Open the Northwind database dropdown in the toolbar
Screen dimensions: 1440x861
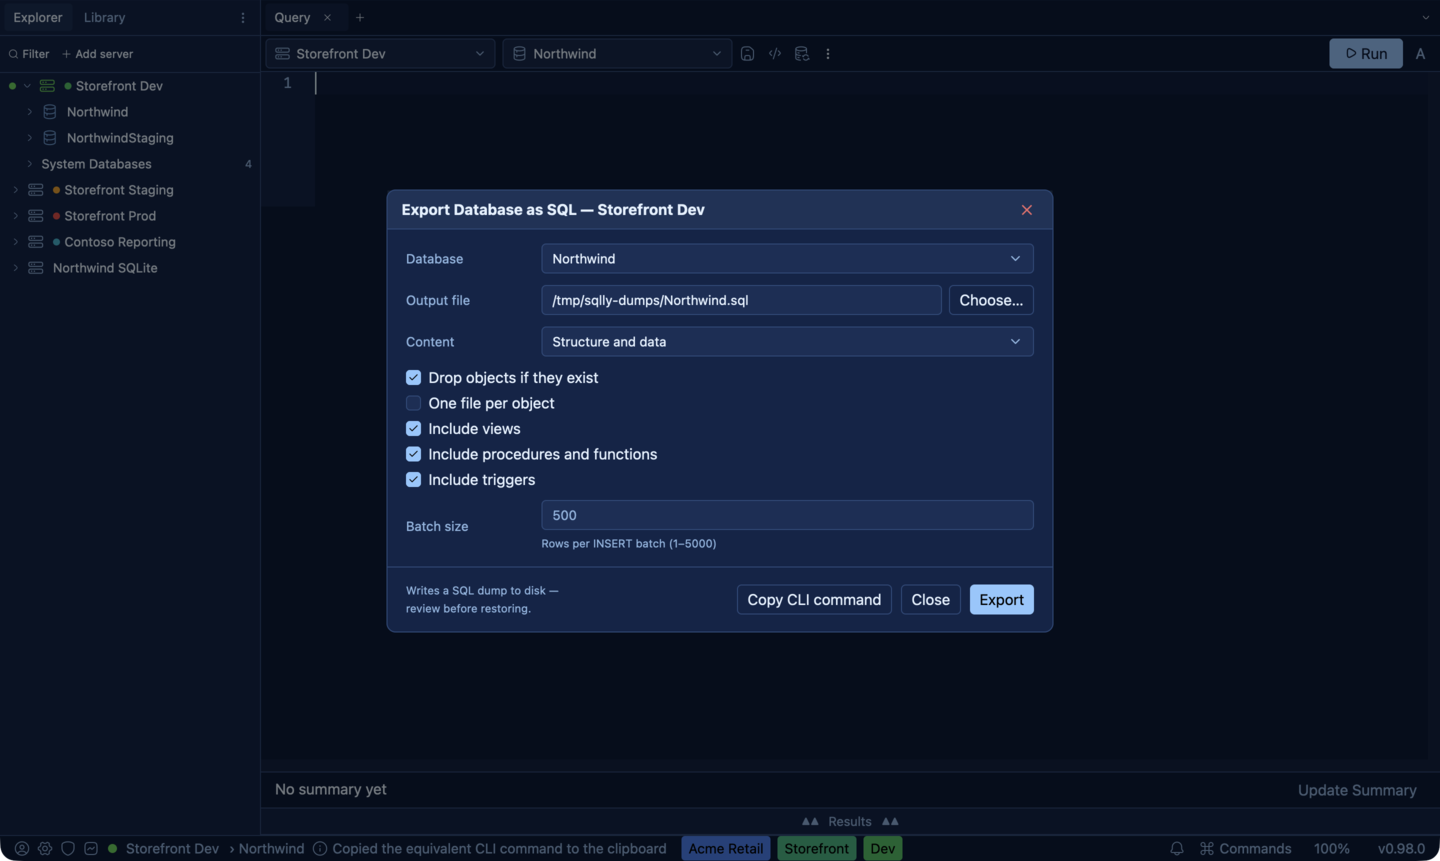[x=617, y=54]
